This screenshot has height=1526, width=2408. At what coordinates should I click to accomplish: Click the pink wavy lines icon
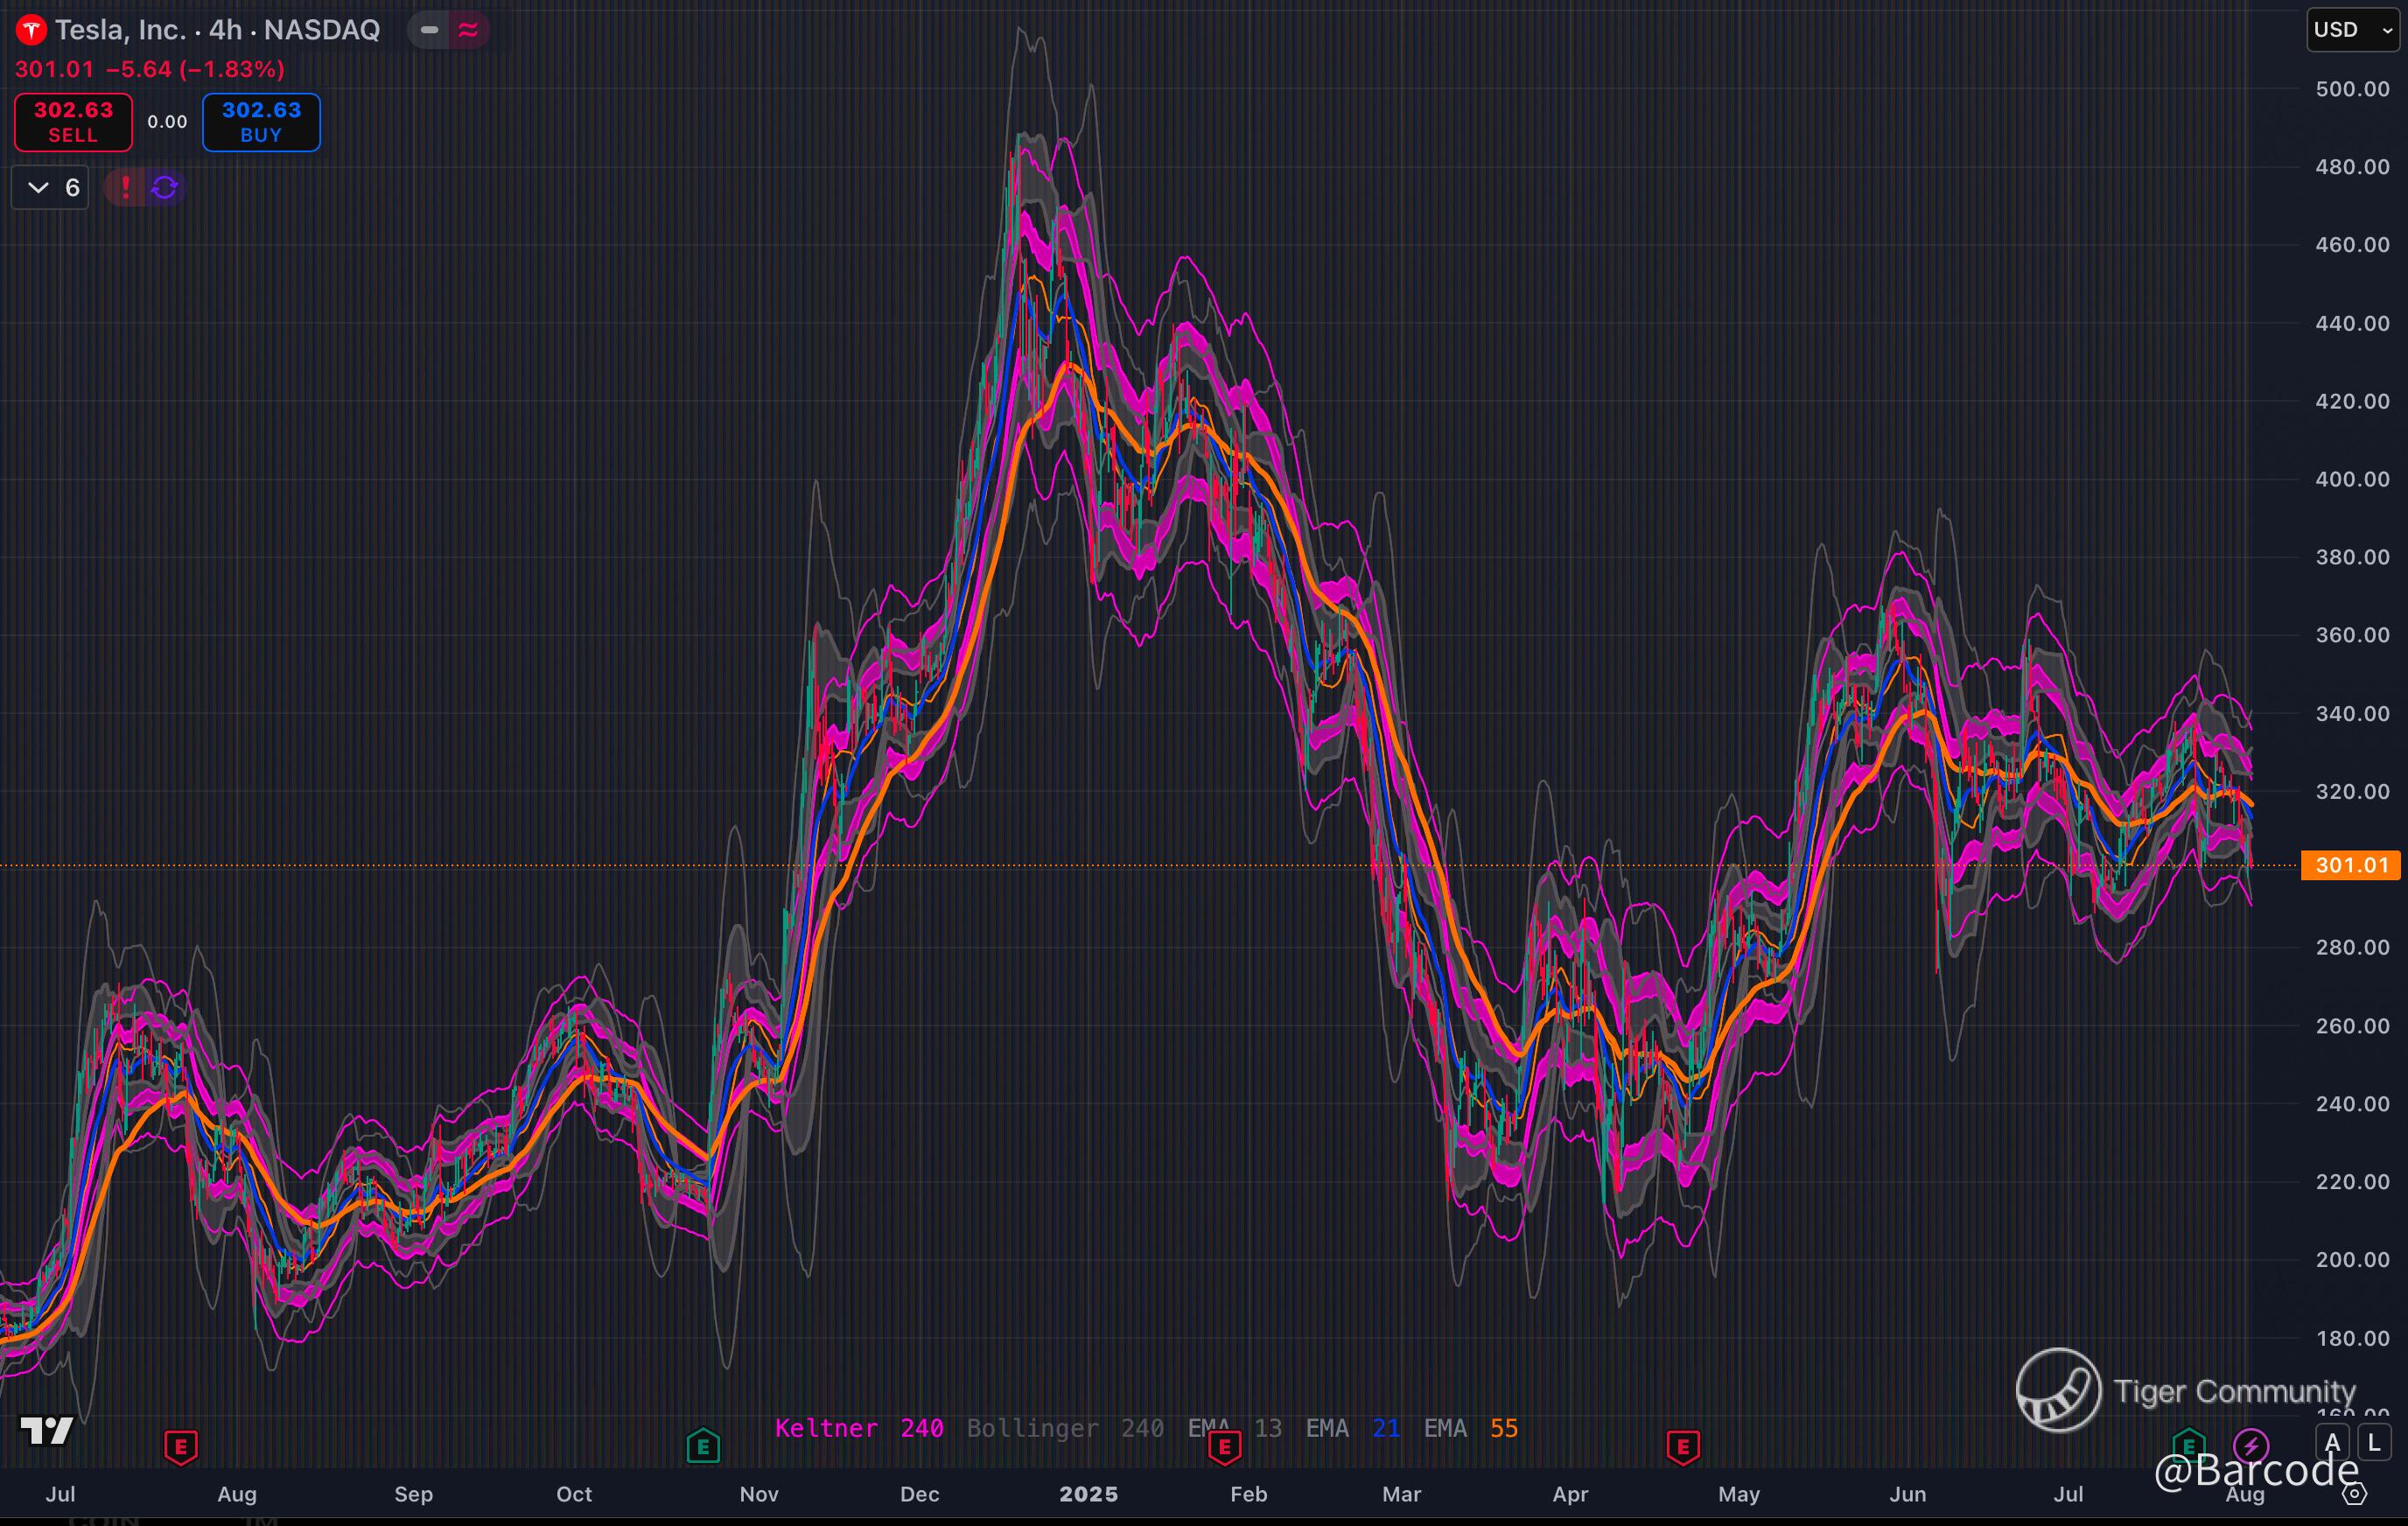(468, 30)
